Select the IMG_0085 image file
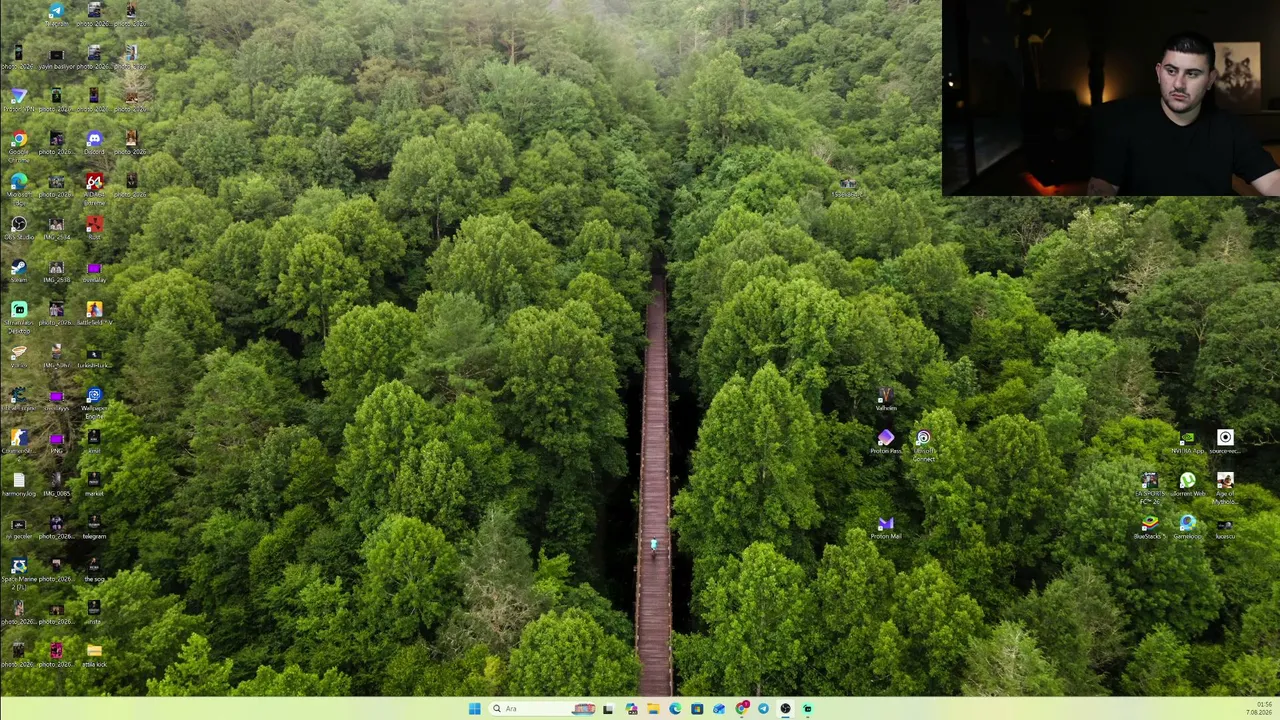Viewport: 1280px width, 720px height. [x=56, y=486]
